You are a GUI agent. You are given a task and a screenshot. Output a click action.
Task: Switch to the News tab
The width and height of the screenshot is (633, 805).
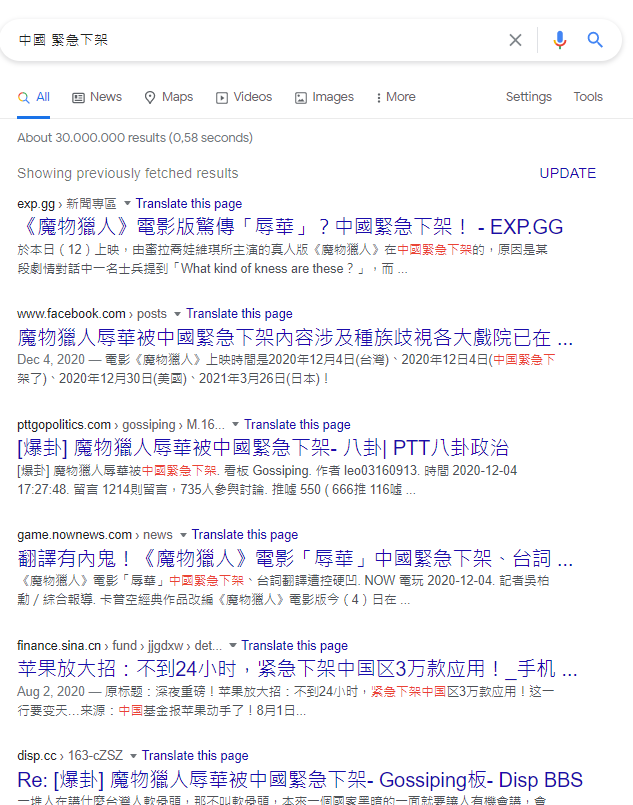tap(97, 97)
